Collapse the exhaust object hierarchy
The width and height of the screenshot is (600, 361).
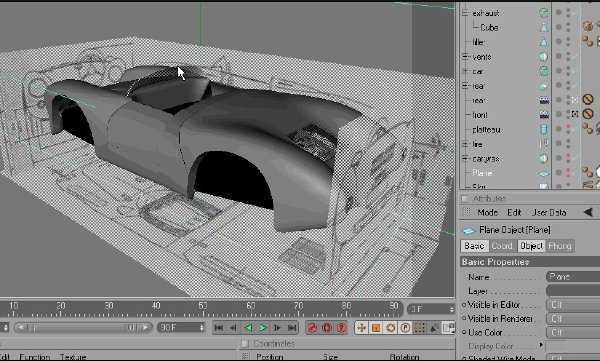tap(465, 13)
